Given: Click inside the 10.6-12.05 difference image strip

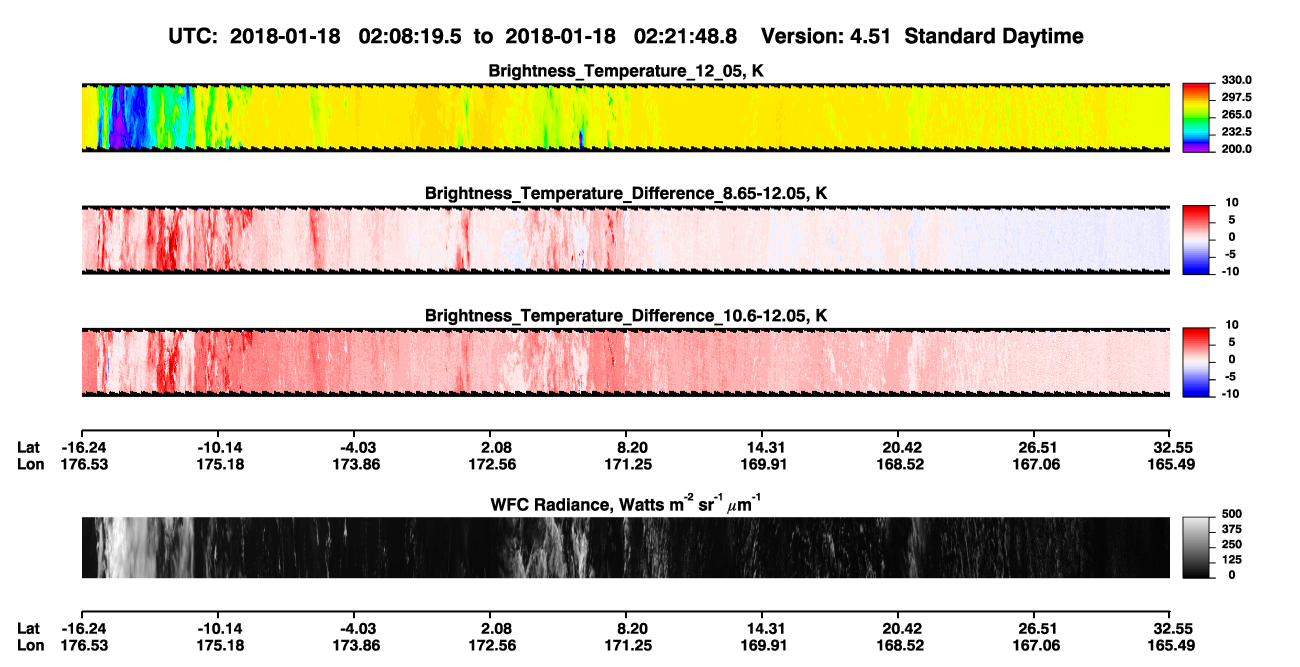Looking at the screenshot, I should click(626, 362).
